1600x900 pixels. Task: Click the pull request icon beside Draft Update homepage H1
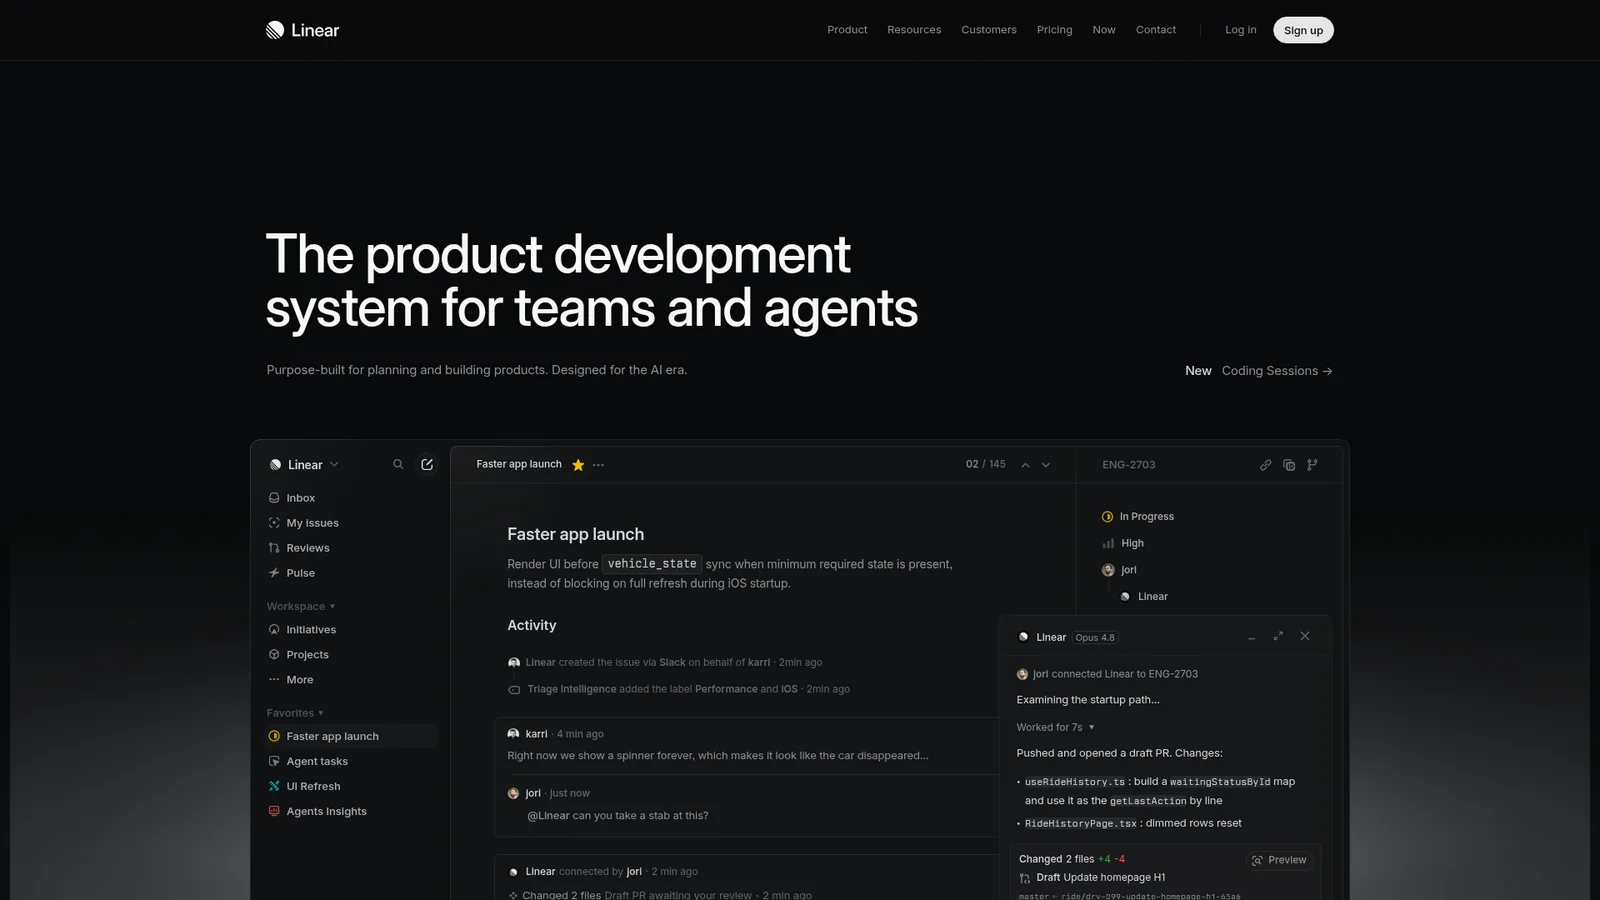pos(1025,878)
